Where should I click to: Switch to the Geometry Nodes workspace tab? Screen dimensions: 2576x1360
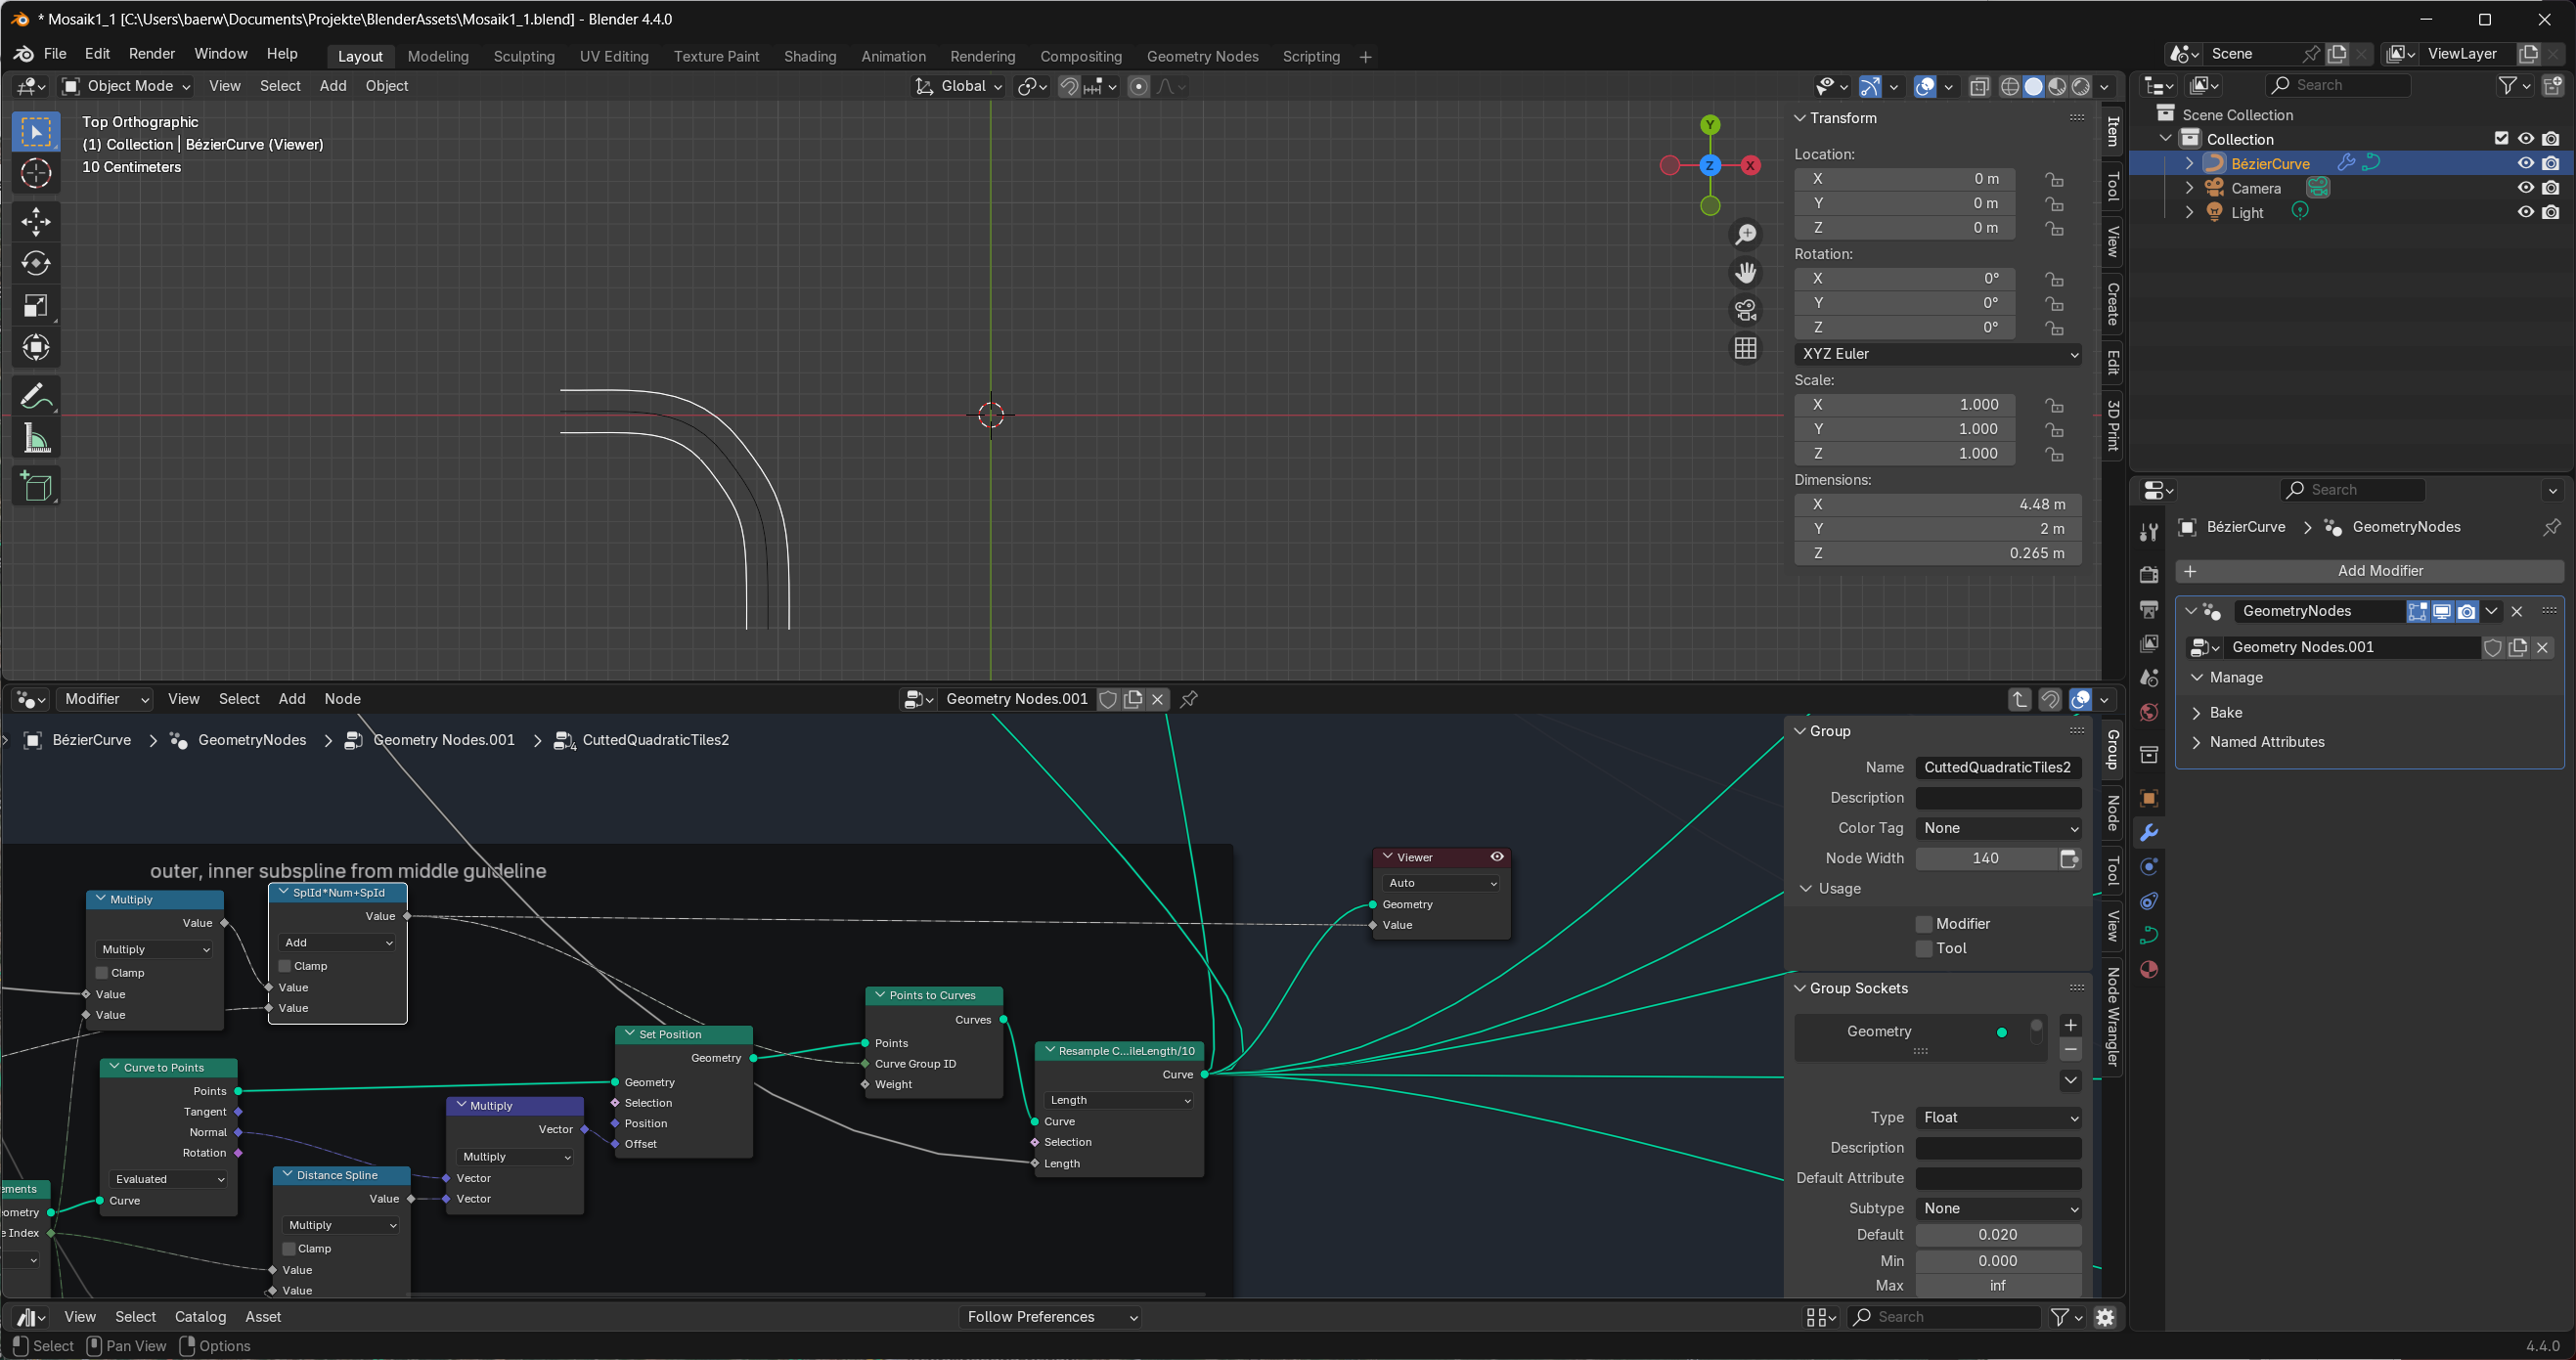[1202, 57]
